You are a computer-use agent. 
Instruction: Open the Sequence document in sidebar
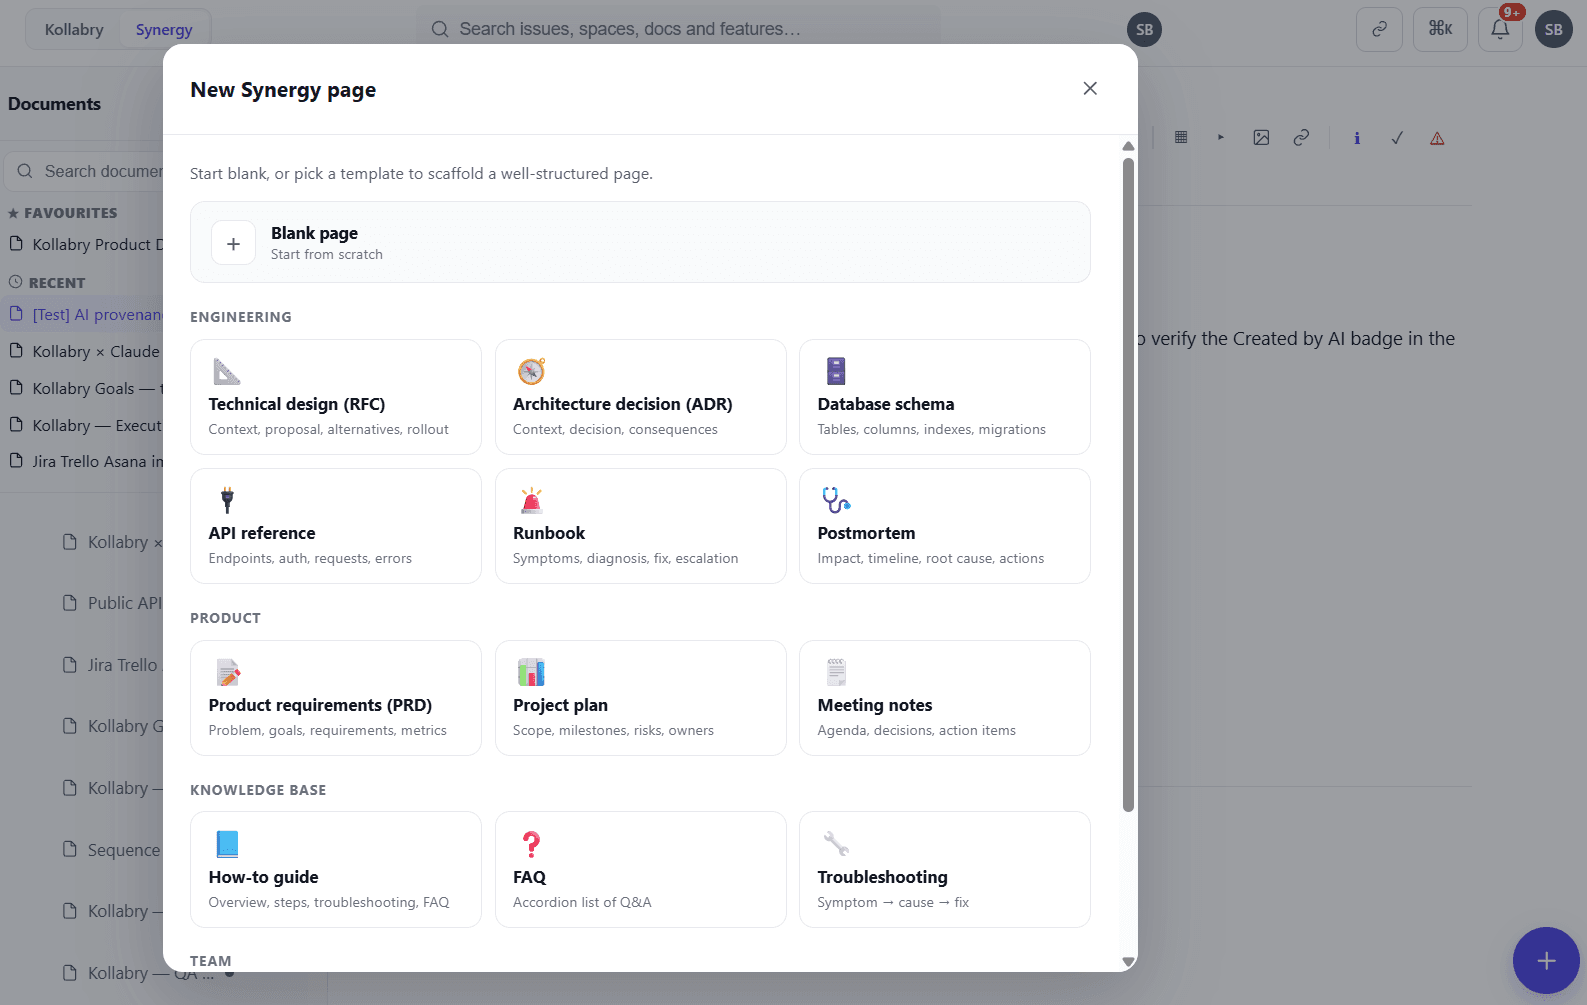[112, 850]
